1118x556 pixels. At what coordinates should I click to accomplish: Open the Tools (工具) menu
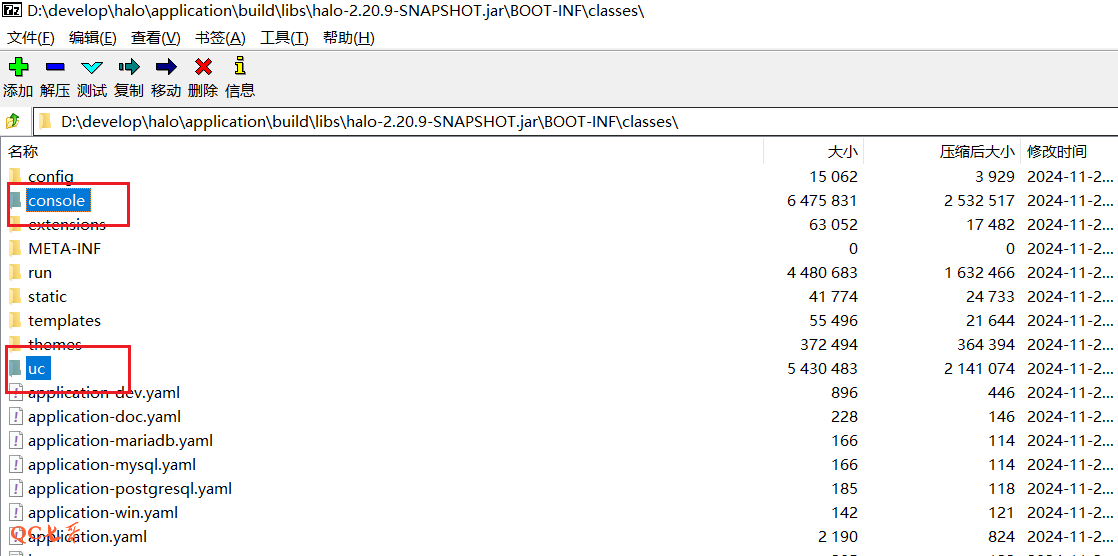pos(284,38)
